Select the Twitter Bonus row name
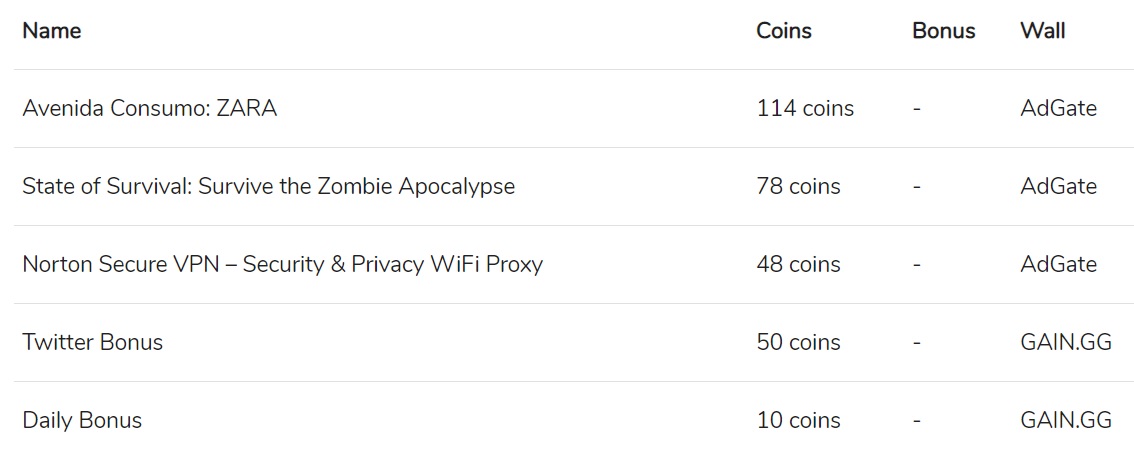1134x458 pixels. coord(92,343)
